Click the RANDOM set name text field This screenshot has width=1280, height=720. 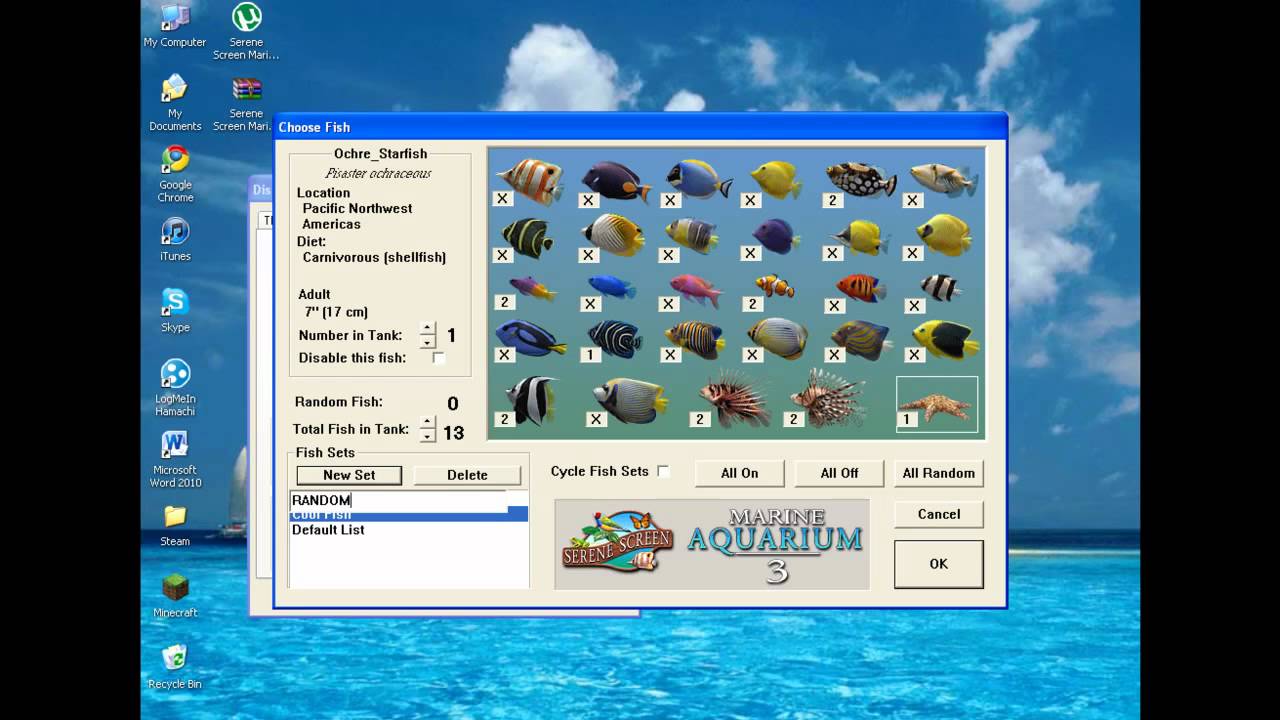pyautogui.click(x=398, y=500)
